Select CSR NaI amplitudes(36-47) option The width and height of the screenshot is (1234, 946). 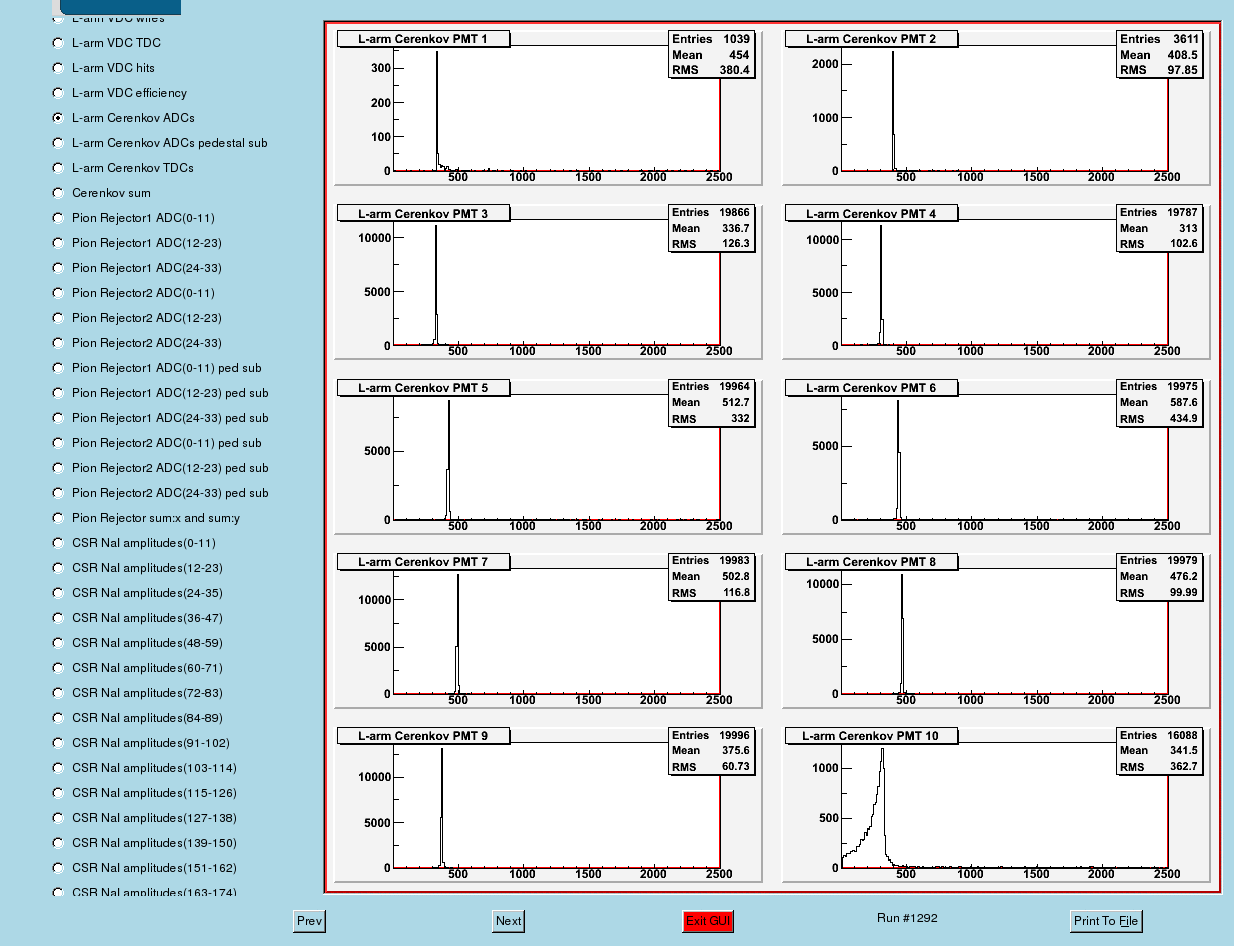(x=58, y=618)
